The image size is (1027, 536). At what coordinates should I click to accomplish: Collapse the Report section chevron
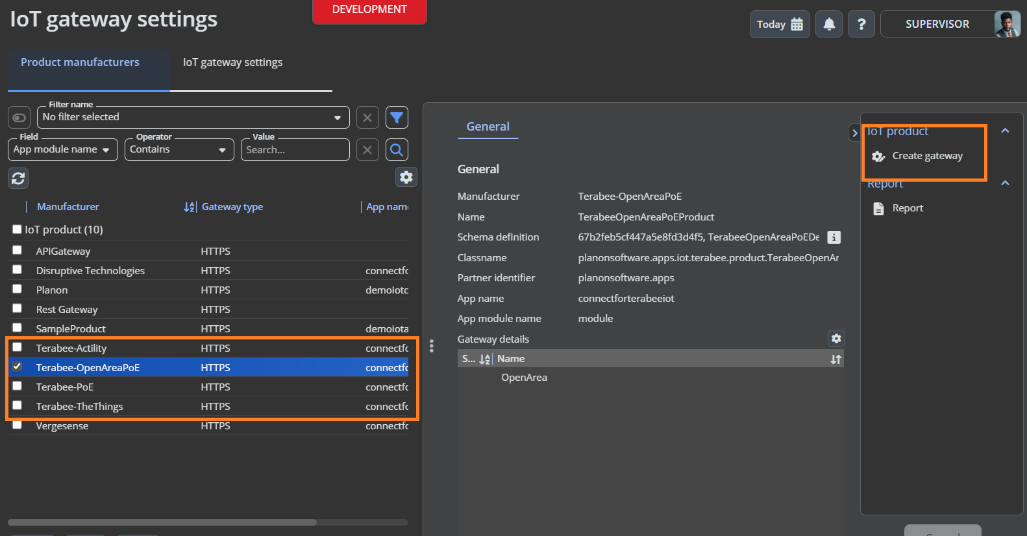pyautogui.click(x=1005, y=183)
